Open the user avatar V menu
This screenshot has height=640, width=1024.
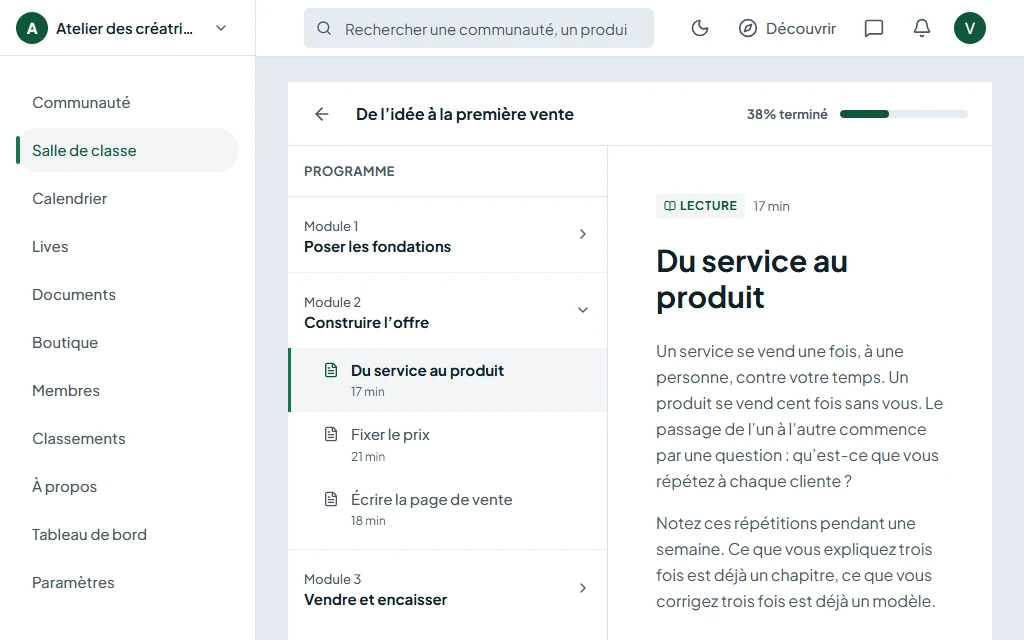[x=970, y=28]
